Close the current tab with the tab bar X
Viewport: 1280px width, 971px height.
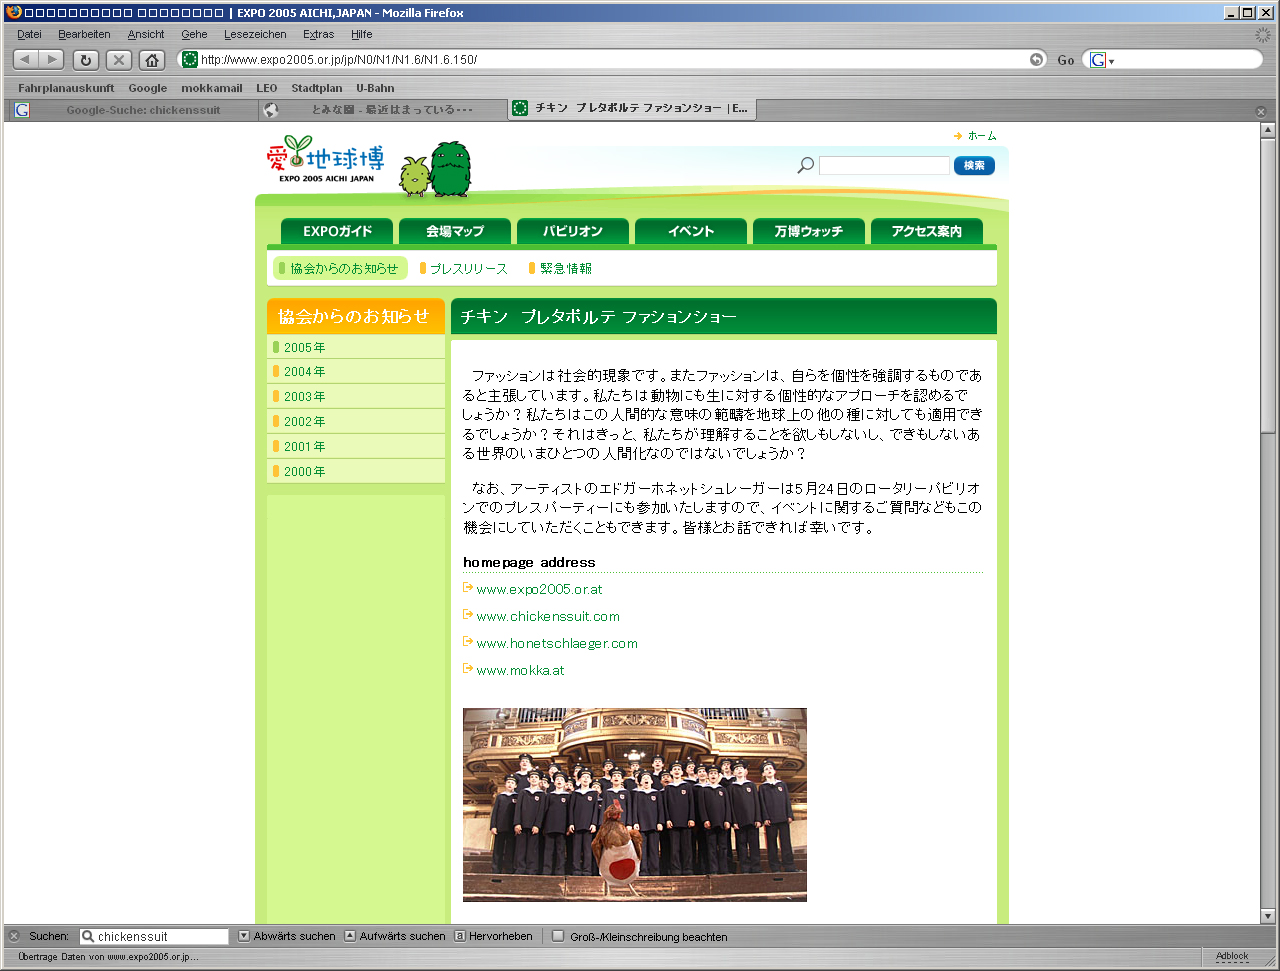1261,111
